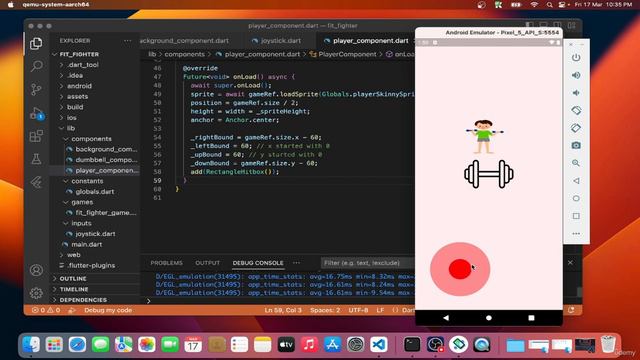Open the Explorer view in the activity bar
Screen dimensions: 640x360
(x=36, y=43)
